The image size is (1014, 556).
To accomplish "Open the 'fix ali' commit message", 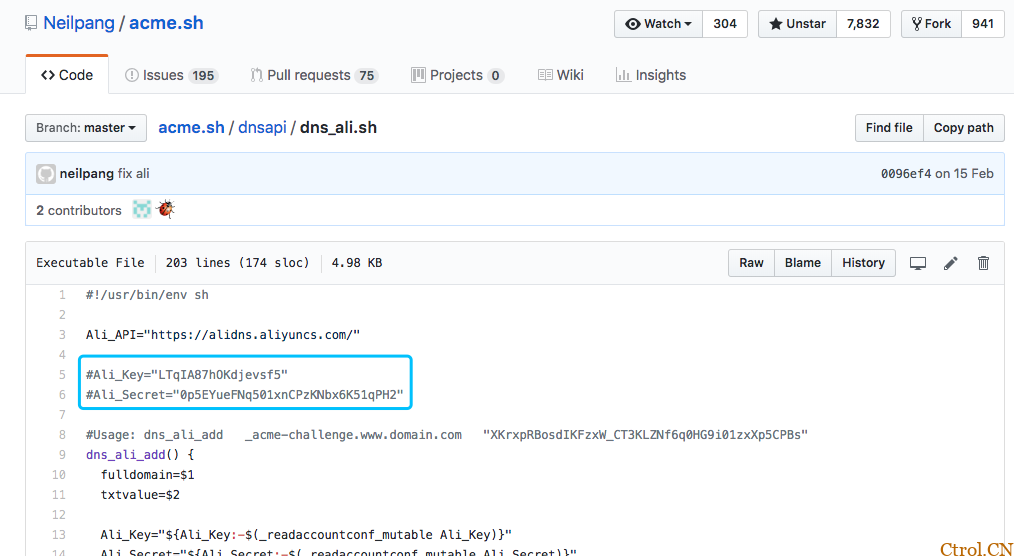I will (x=134, y=174).
